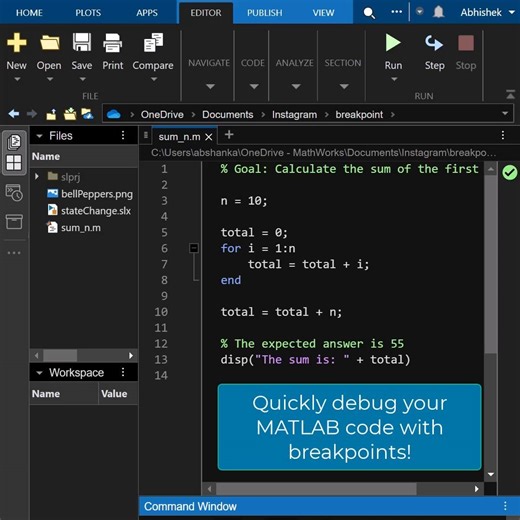Expand the slprj folder tree node
Viewport: 520px width, 520px height.
pos(37,176)
